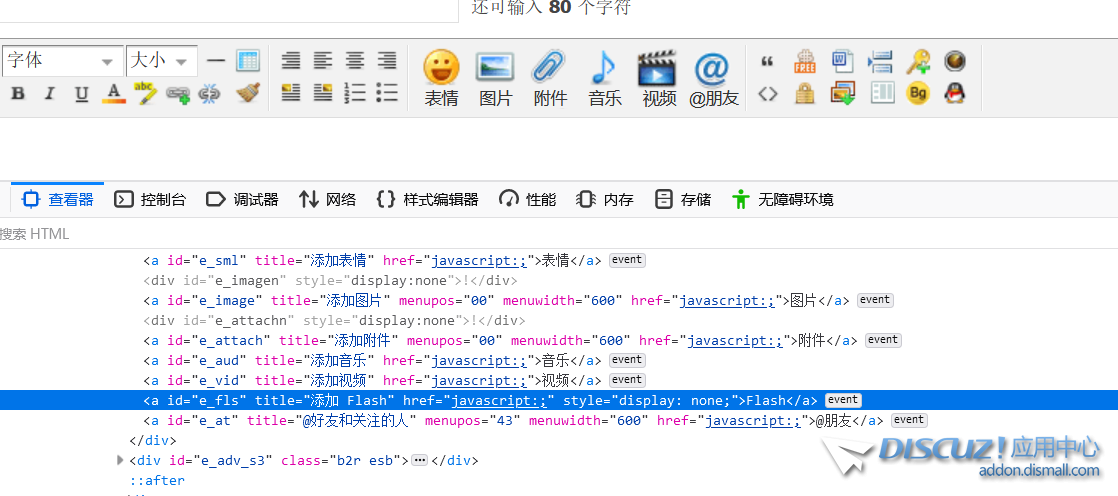Switch to the 网络 network tab
The image size is (1118, 496).
(x=327, y=200)
